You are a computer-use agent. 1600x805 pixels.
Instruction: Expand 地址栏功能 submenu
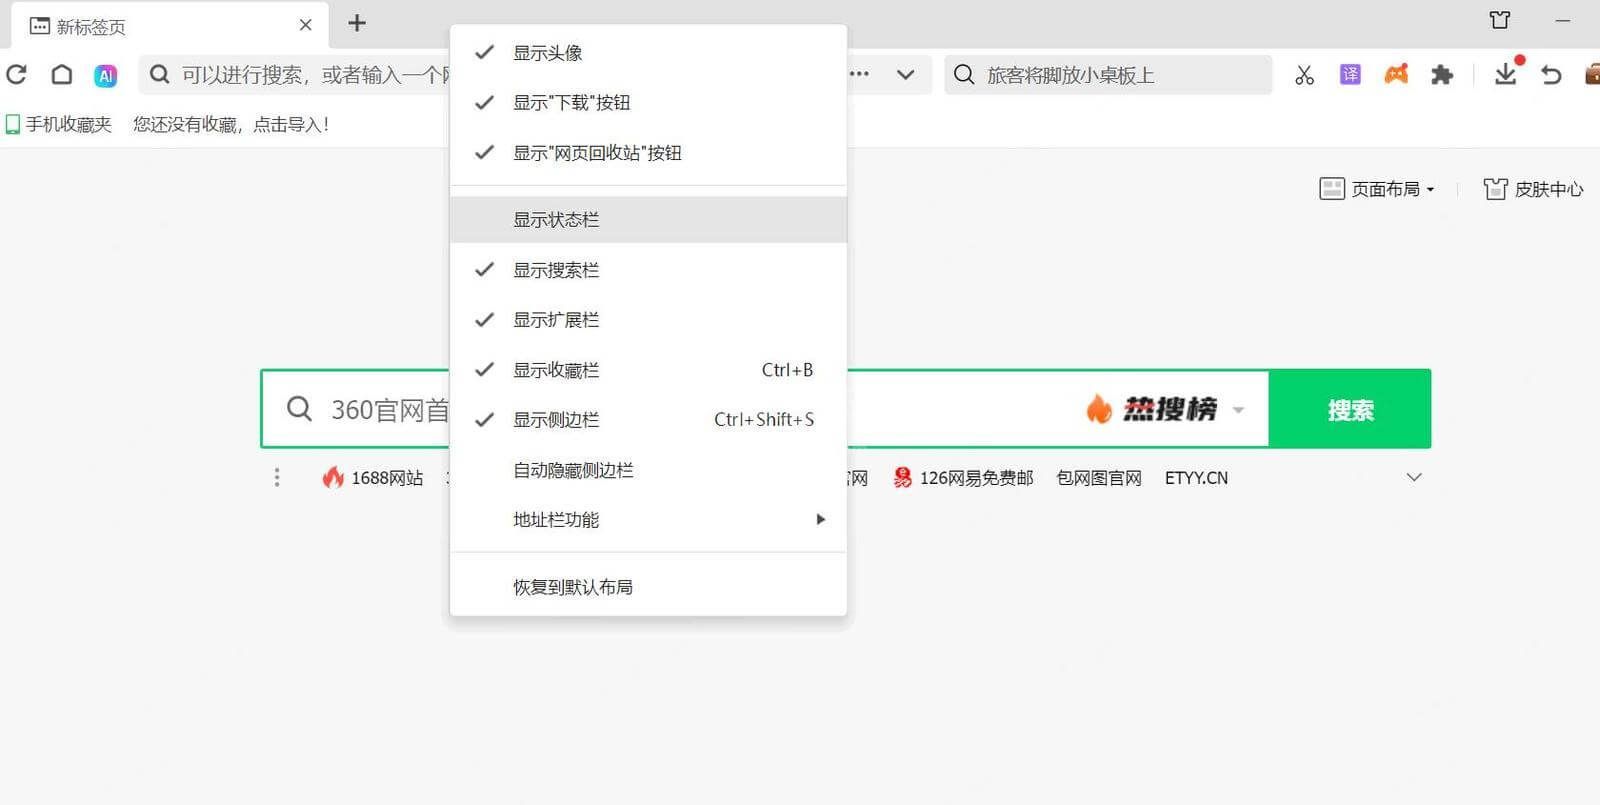648,520
